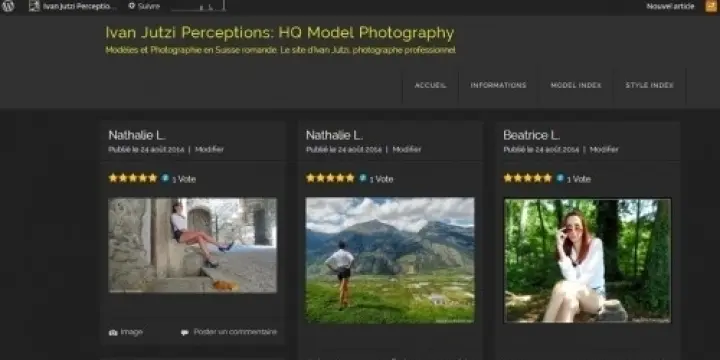The width and height of the screenshot is (720, 360).
Task: Open second Nathalie L. post title above mountain photo
Action: point(334,135)
